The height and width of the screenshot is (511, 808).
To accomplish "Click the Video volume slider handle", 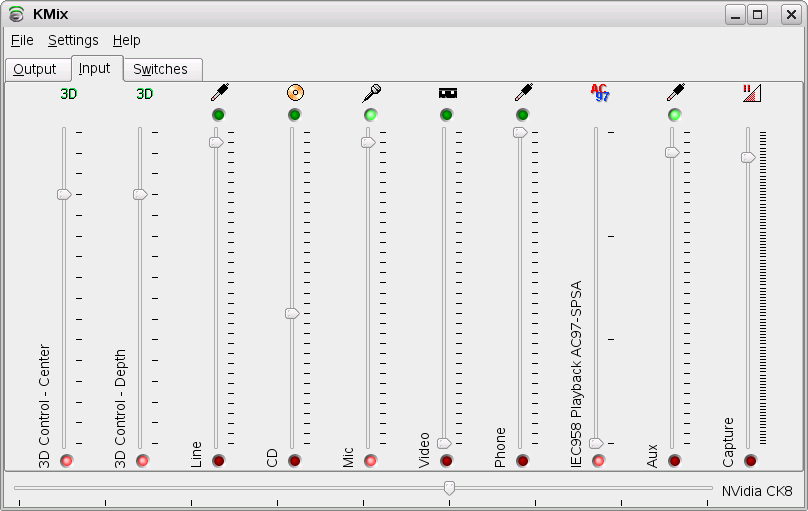I will (x=444, y=443).
